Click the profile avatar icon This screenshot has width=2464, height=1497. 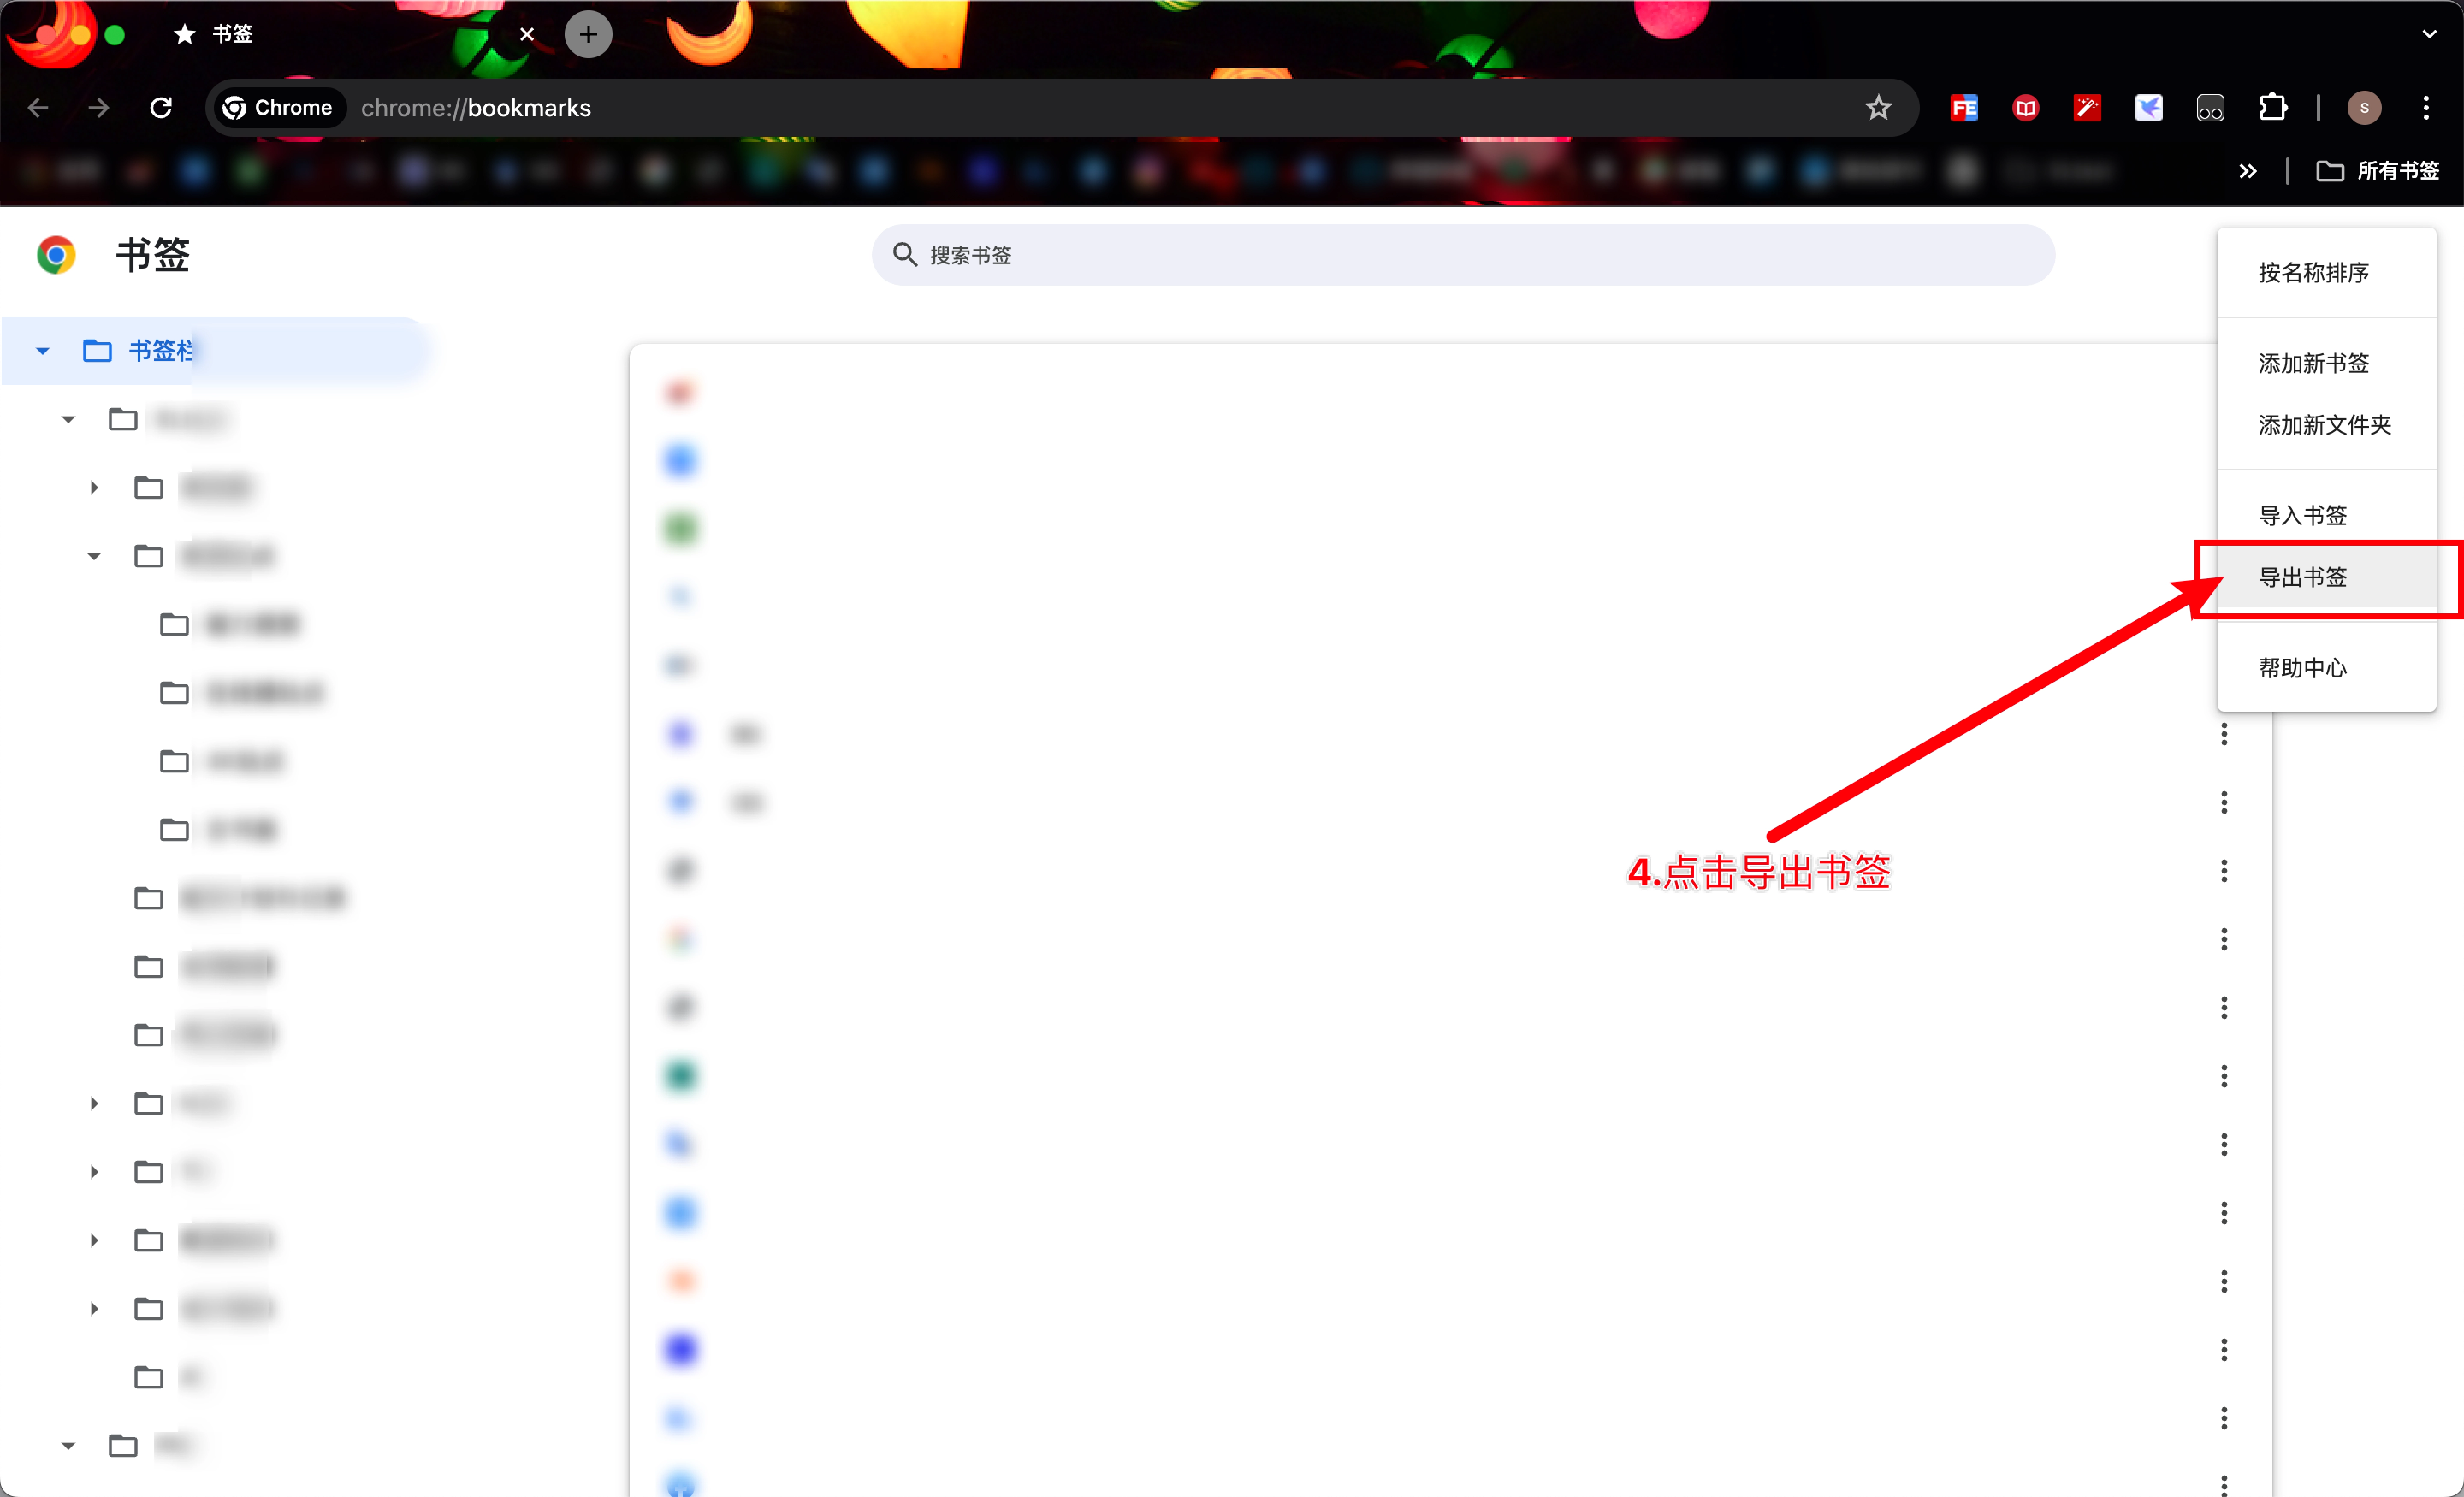pos(2364,108)
